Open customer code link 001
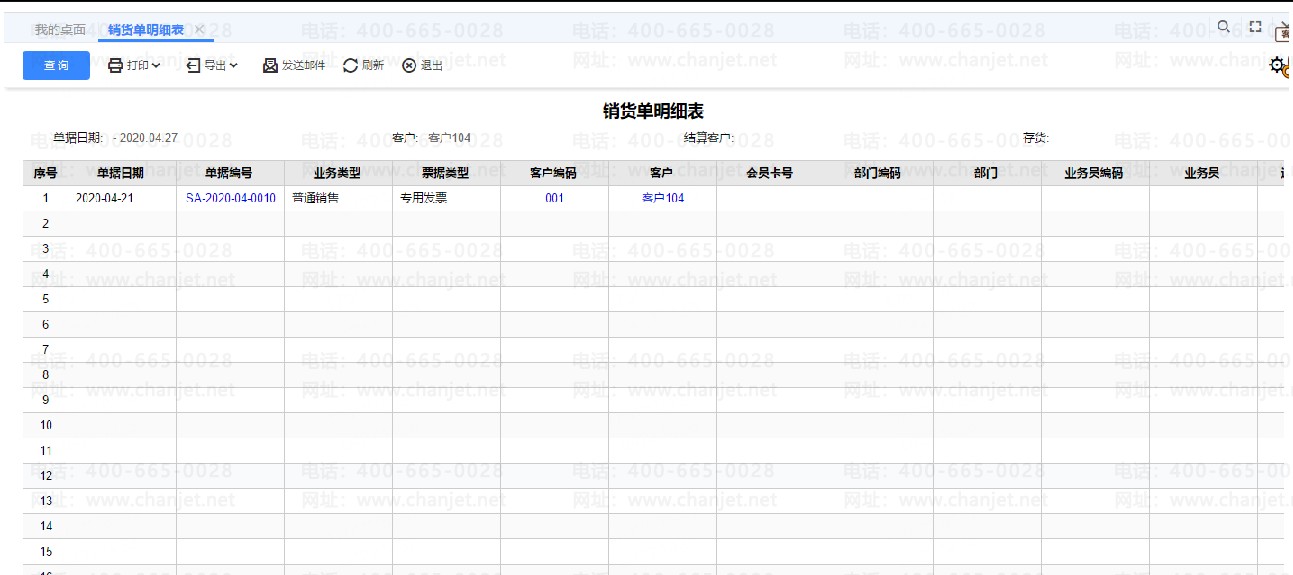The image size is (1293, 575). tap(554, 198)
